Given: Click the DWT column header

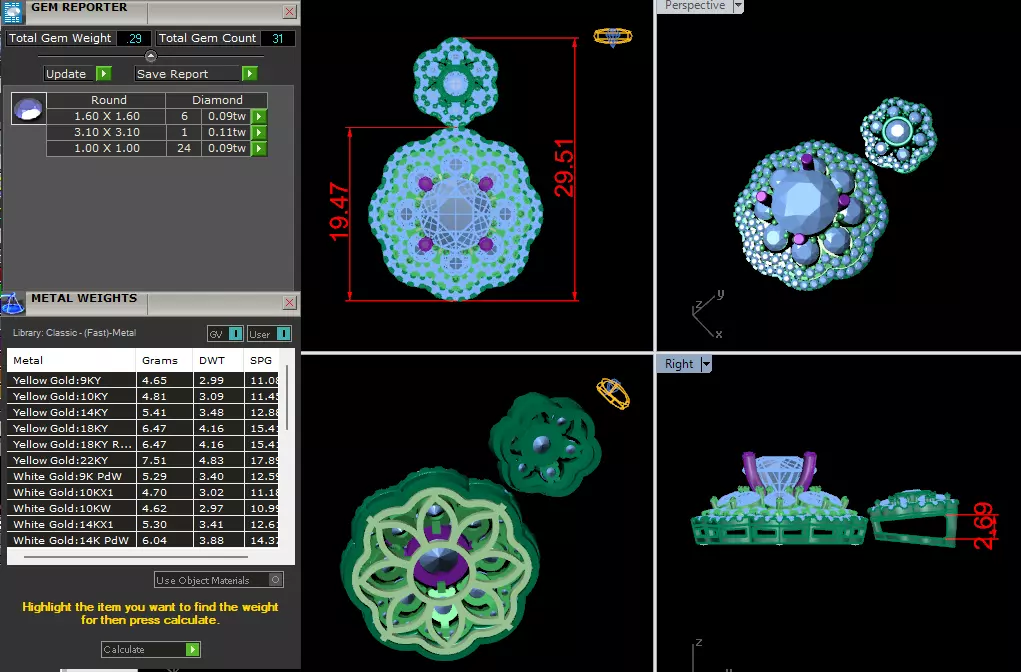Looking at the screenshot, I should pyautogui.click(x=218, y=360).
